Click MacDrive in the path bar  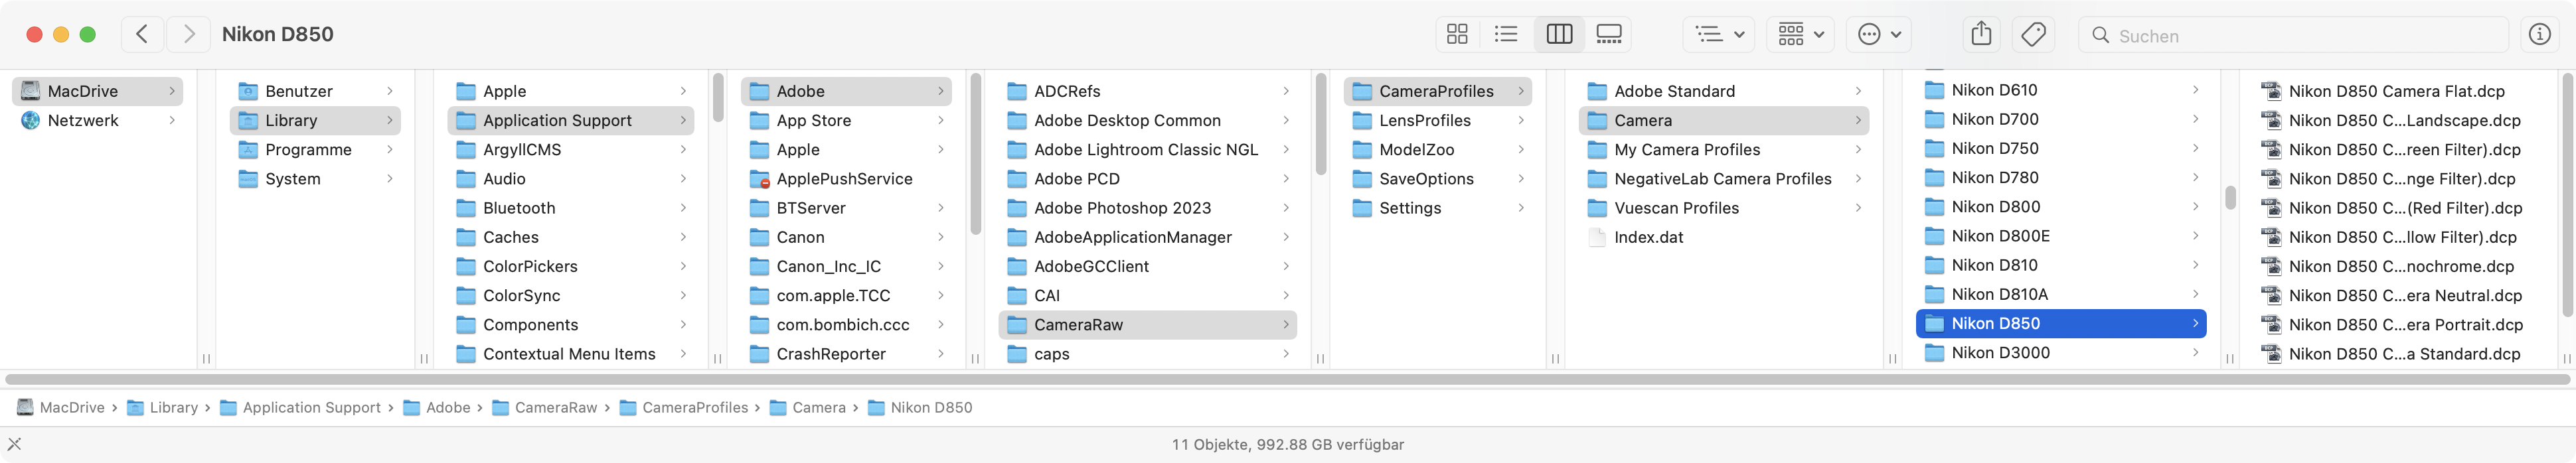61,407
